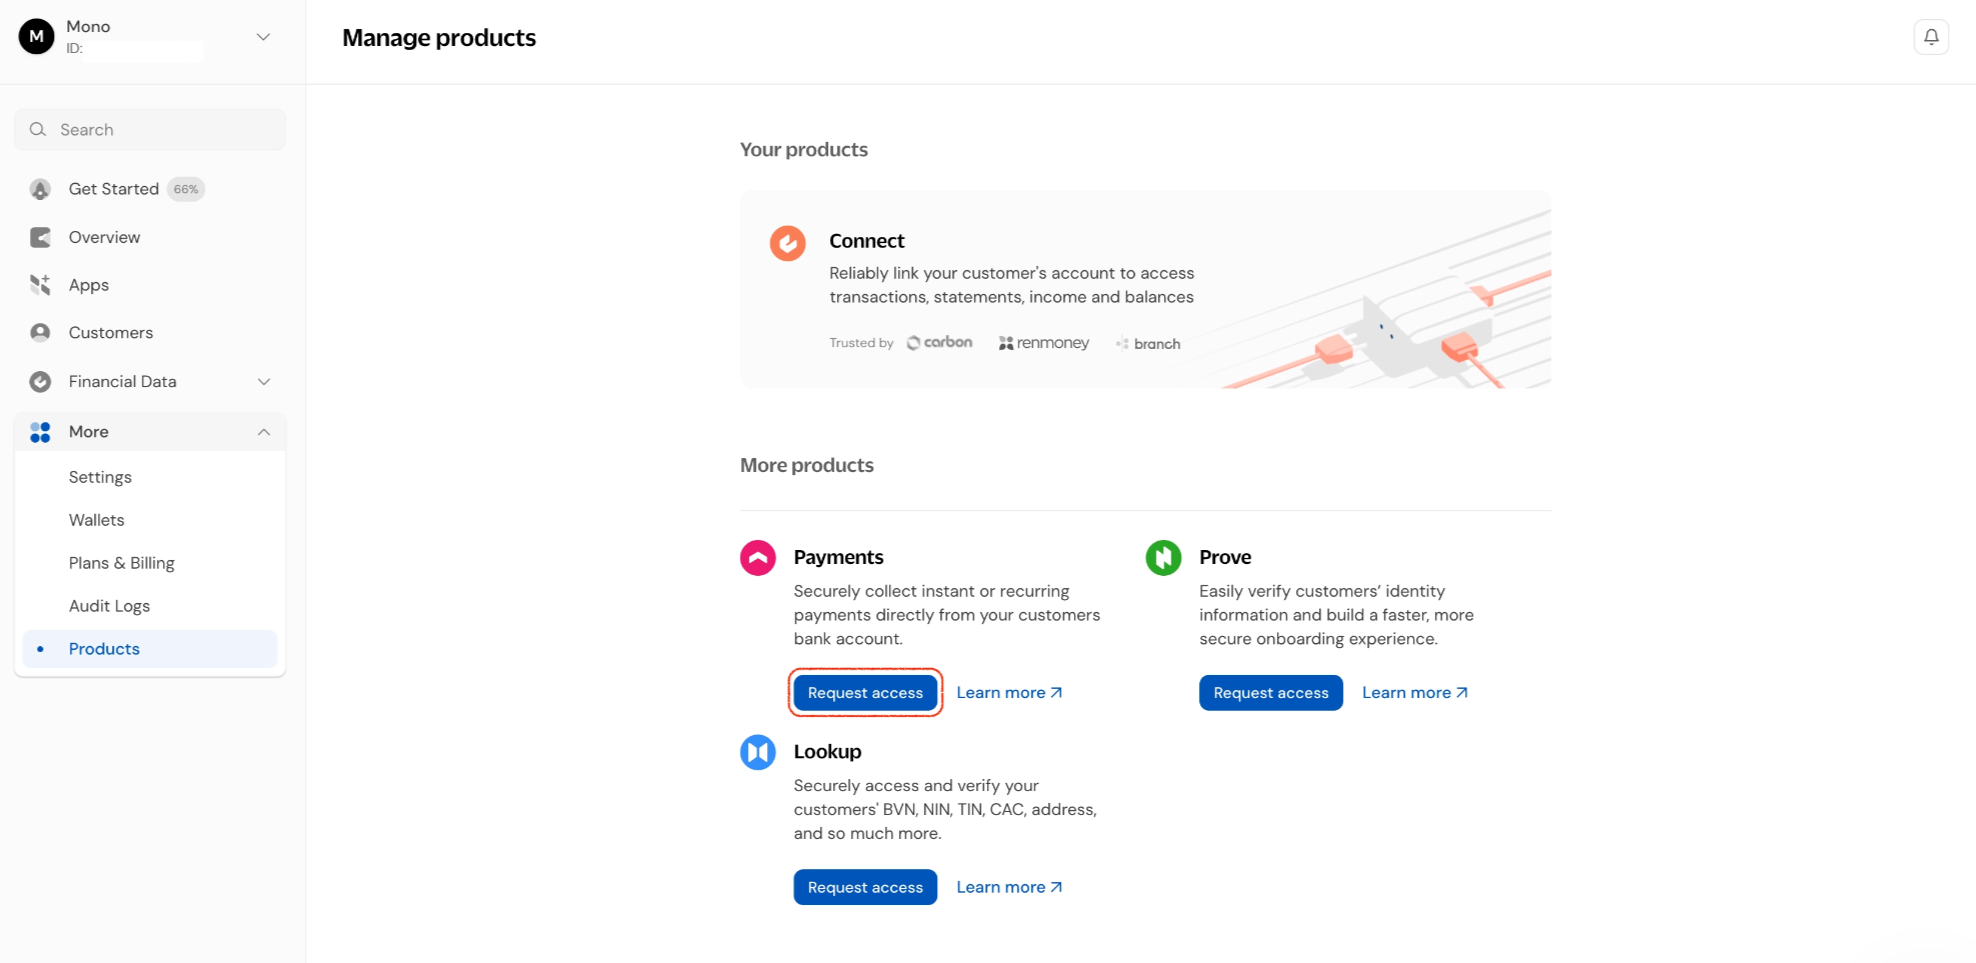Request access to Prove product
Screen dimensions: 1976x963
tap(1270, 693)
